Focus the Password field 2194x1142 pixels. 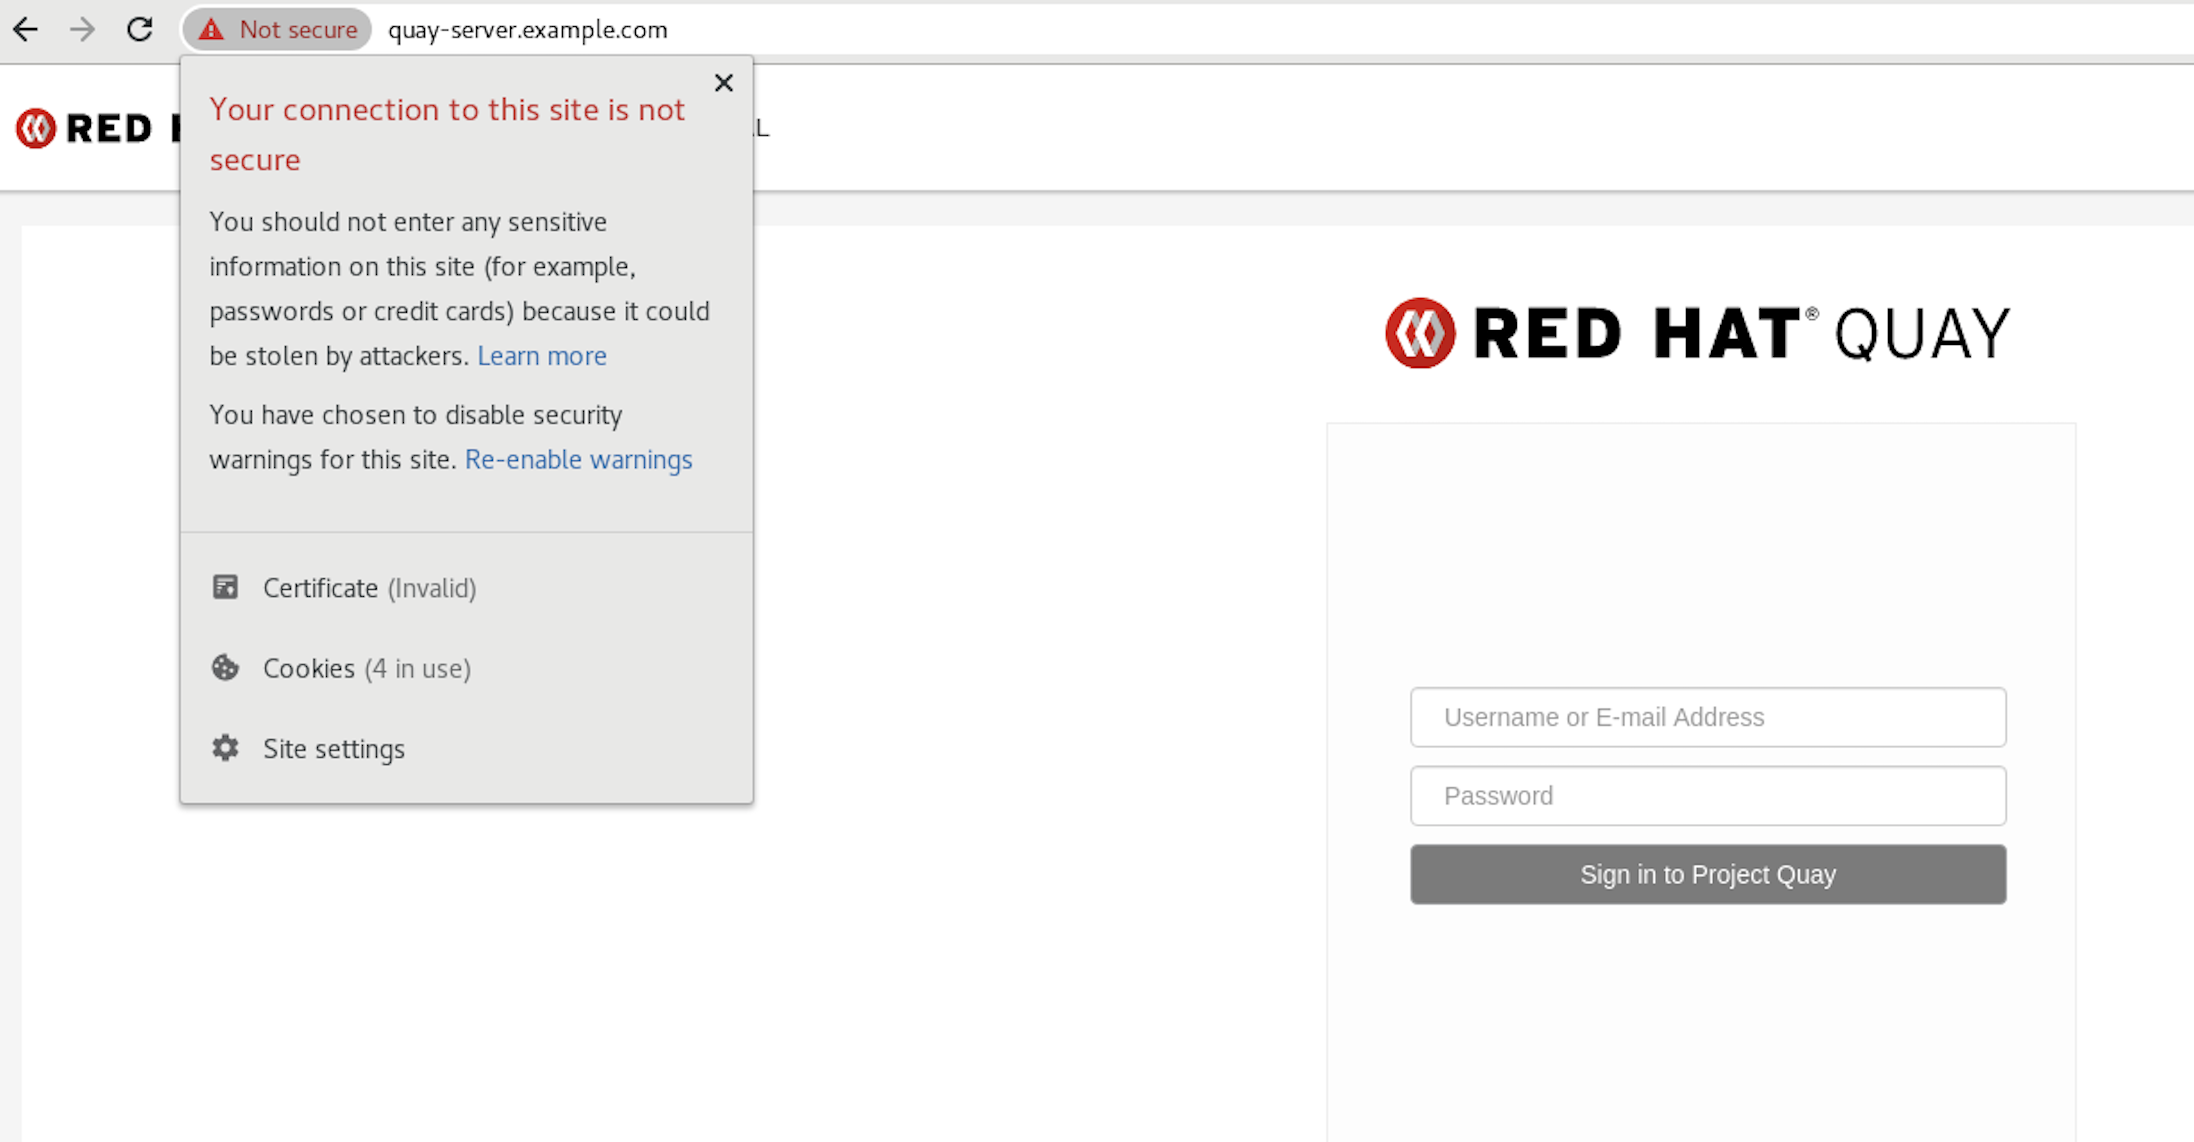(x=1707, y=796)
